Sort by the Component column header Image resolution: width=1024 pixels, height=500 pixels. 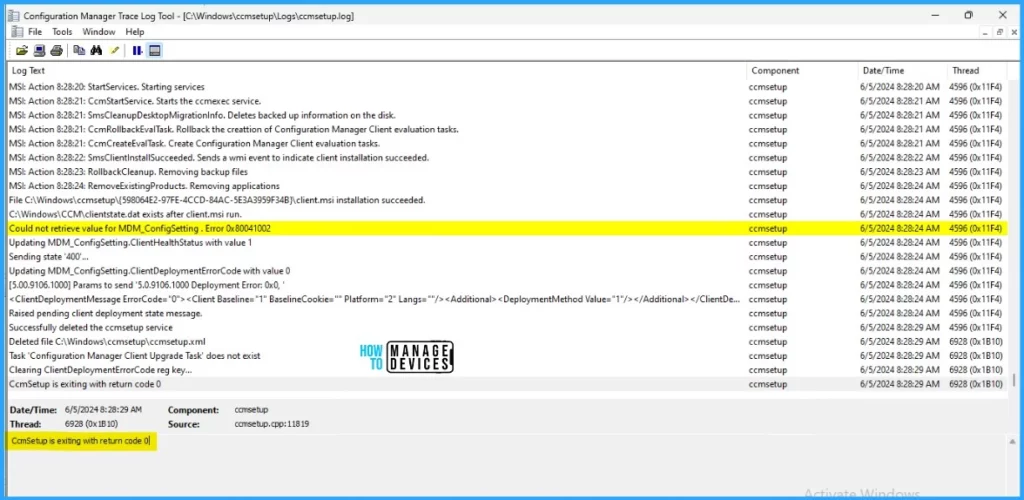click(x=802, y=70)
